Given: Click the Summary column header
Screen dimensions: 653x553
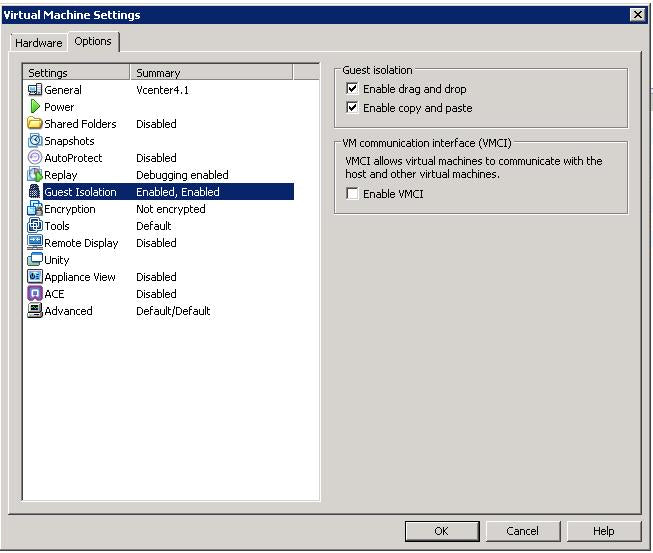Looking at the screenshot, I should tap(211, 73).
